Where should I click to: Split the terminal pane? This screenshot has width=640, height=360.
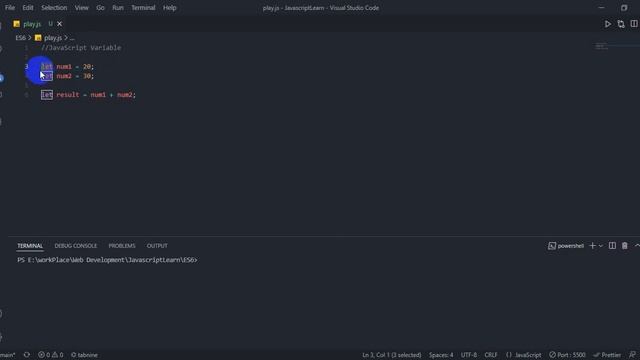pos(612,246)
